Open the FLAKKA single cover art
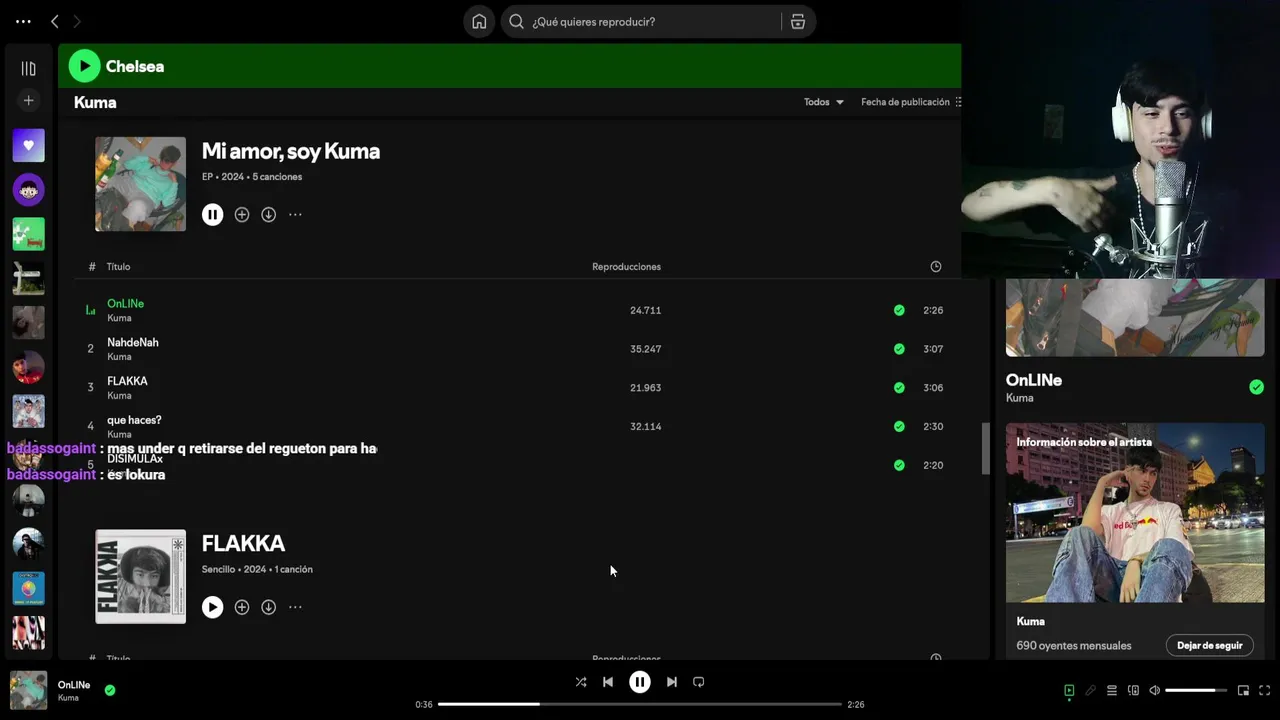Image resolution: width=1280 pixels, height=720 pixels. pyautogui.click(x=140, y=576)
